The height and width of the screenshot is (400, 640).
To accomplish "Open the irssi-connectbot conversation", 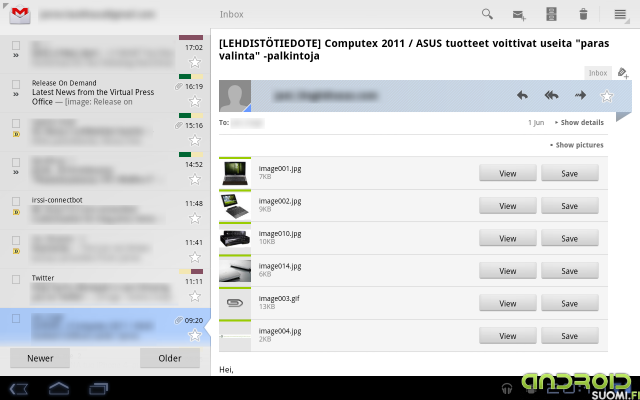I will [105, 210].
